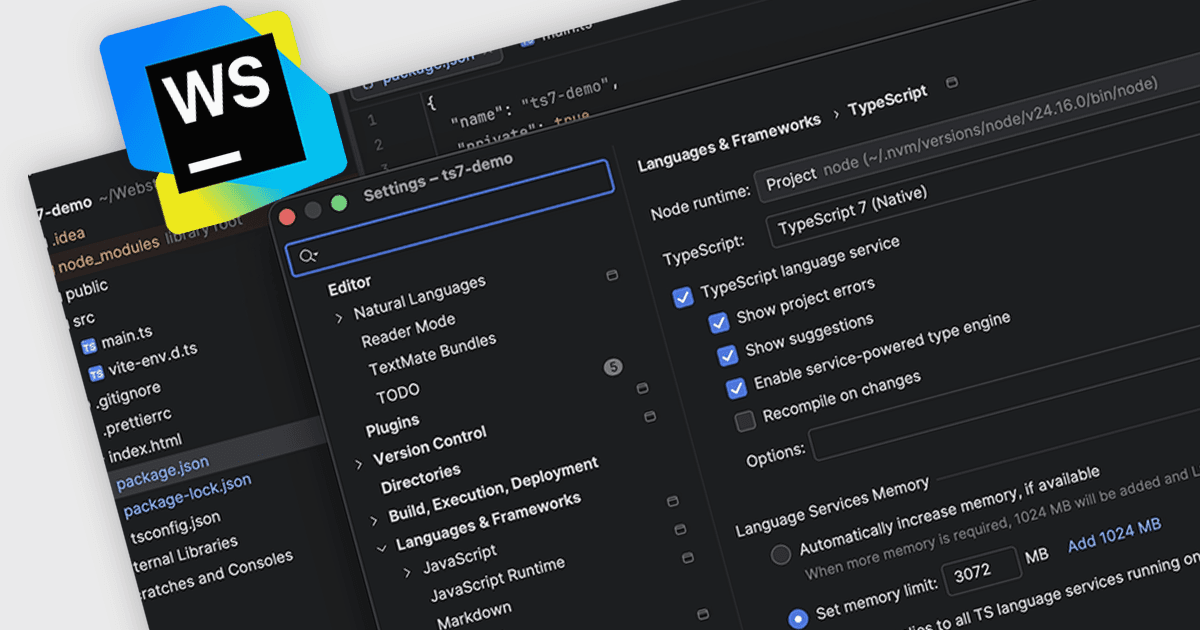The width and height of the screenshot is (1200, 630).
Task: Select Reader Mode in settings tree
Action: pyautogui.click(x=408, y=331)
